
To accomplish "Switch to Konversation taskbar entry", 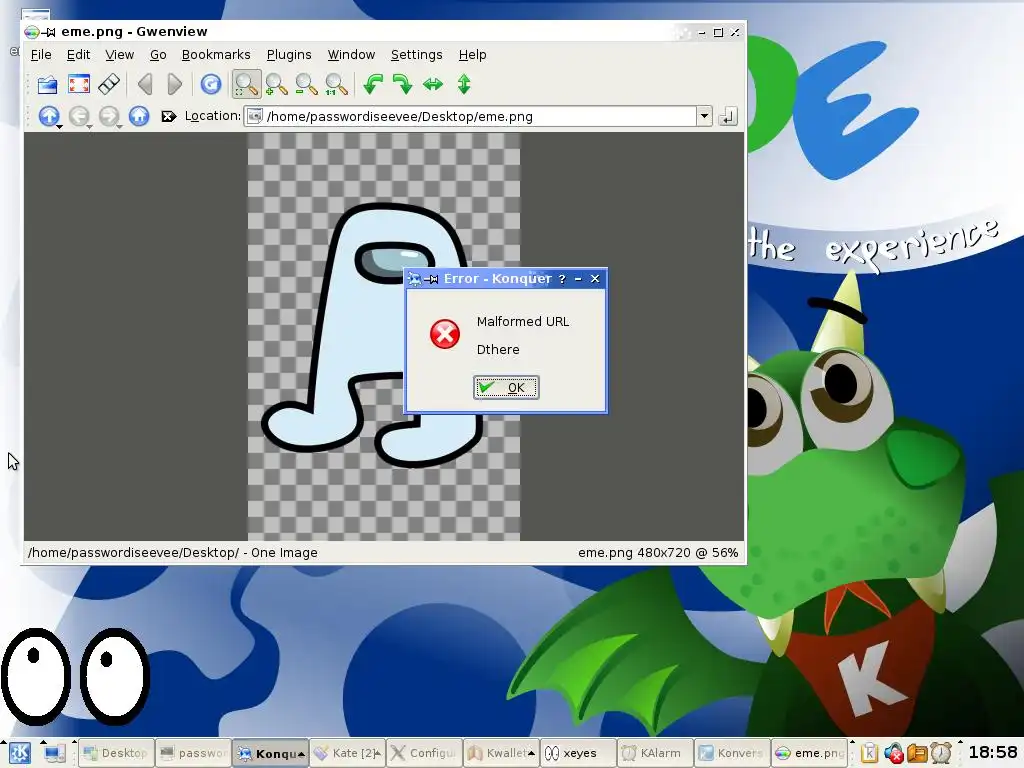I will [732, 753].
